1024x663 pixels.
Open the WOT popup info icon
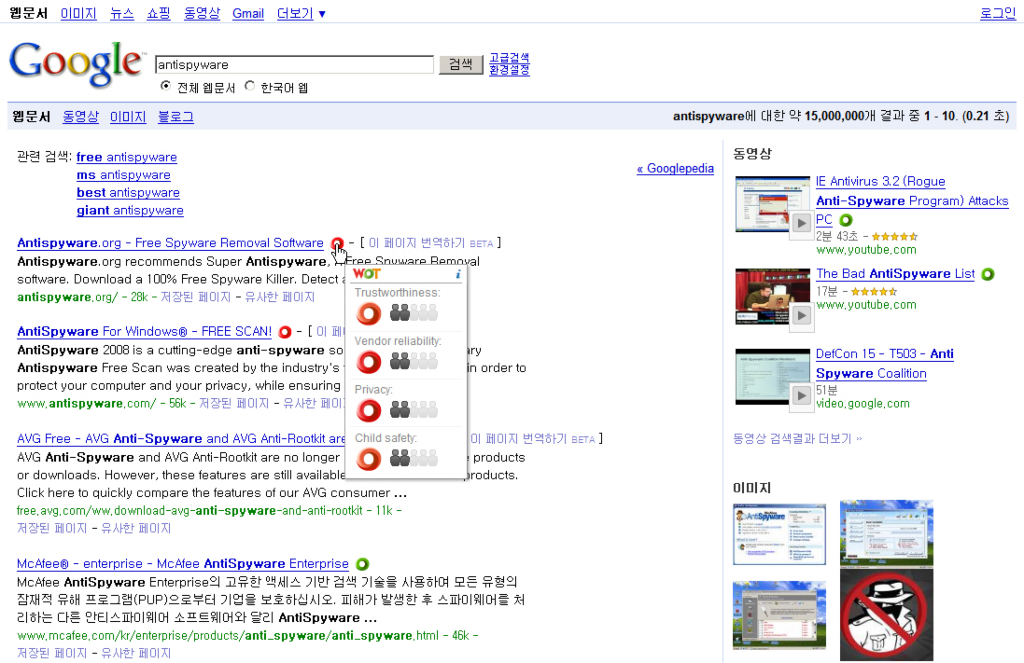[x=458, y=274]
